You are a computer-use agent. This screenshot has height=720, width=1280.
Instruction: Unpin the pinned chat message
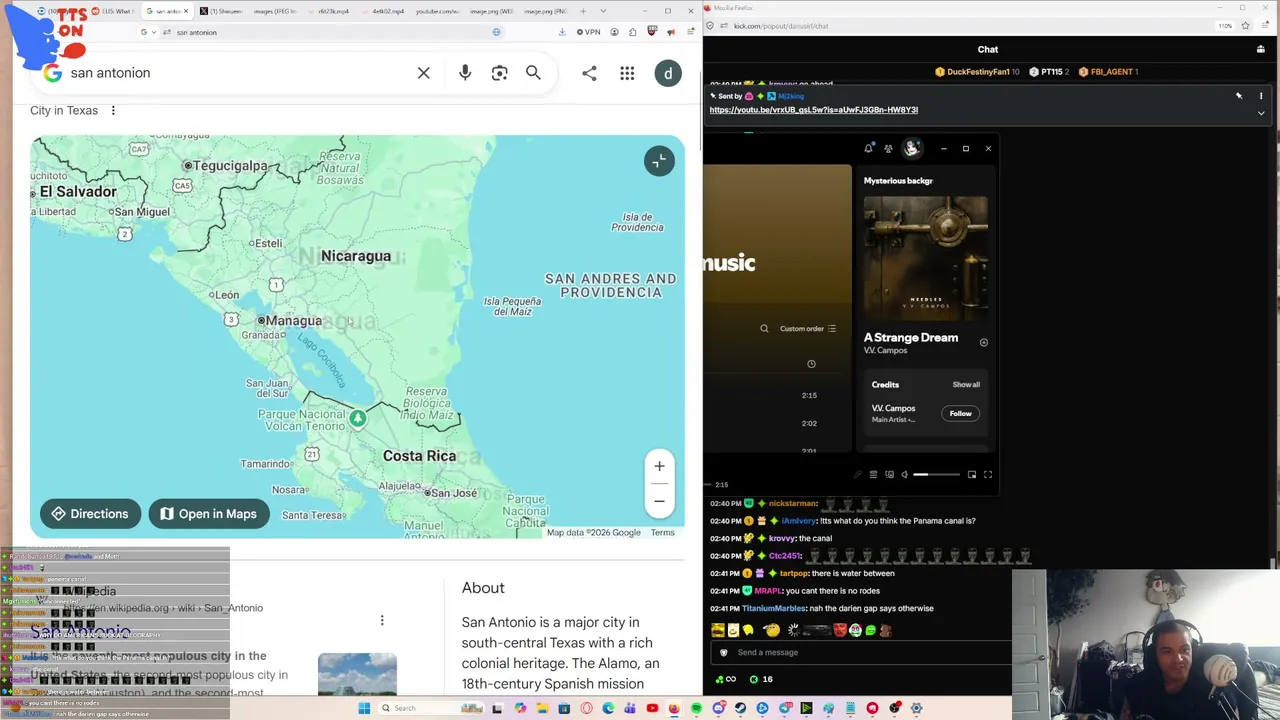[x=1238, y=96]
